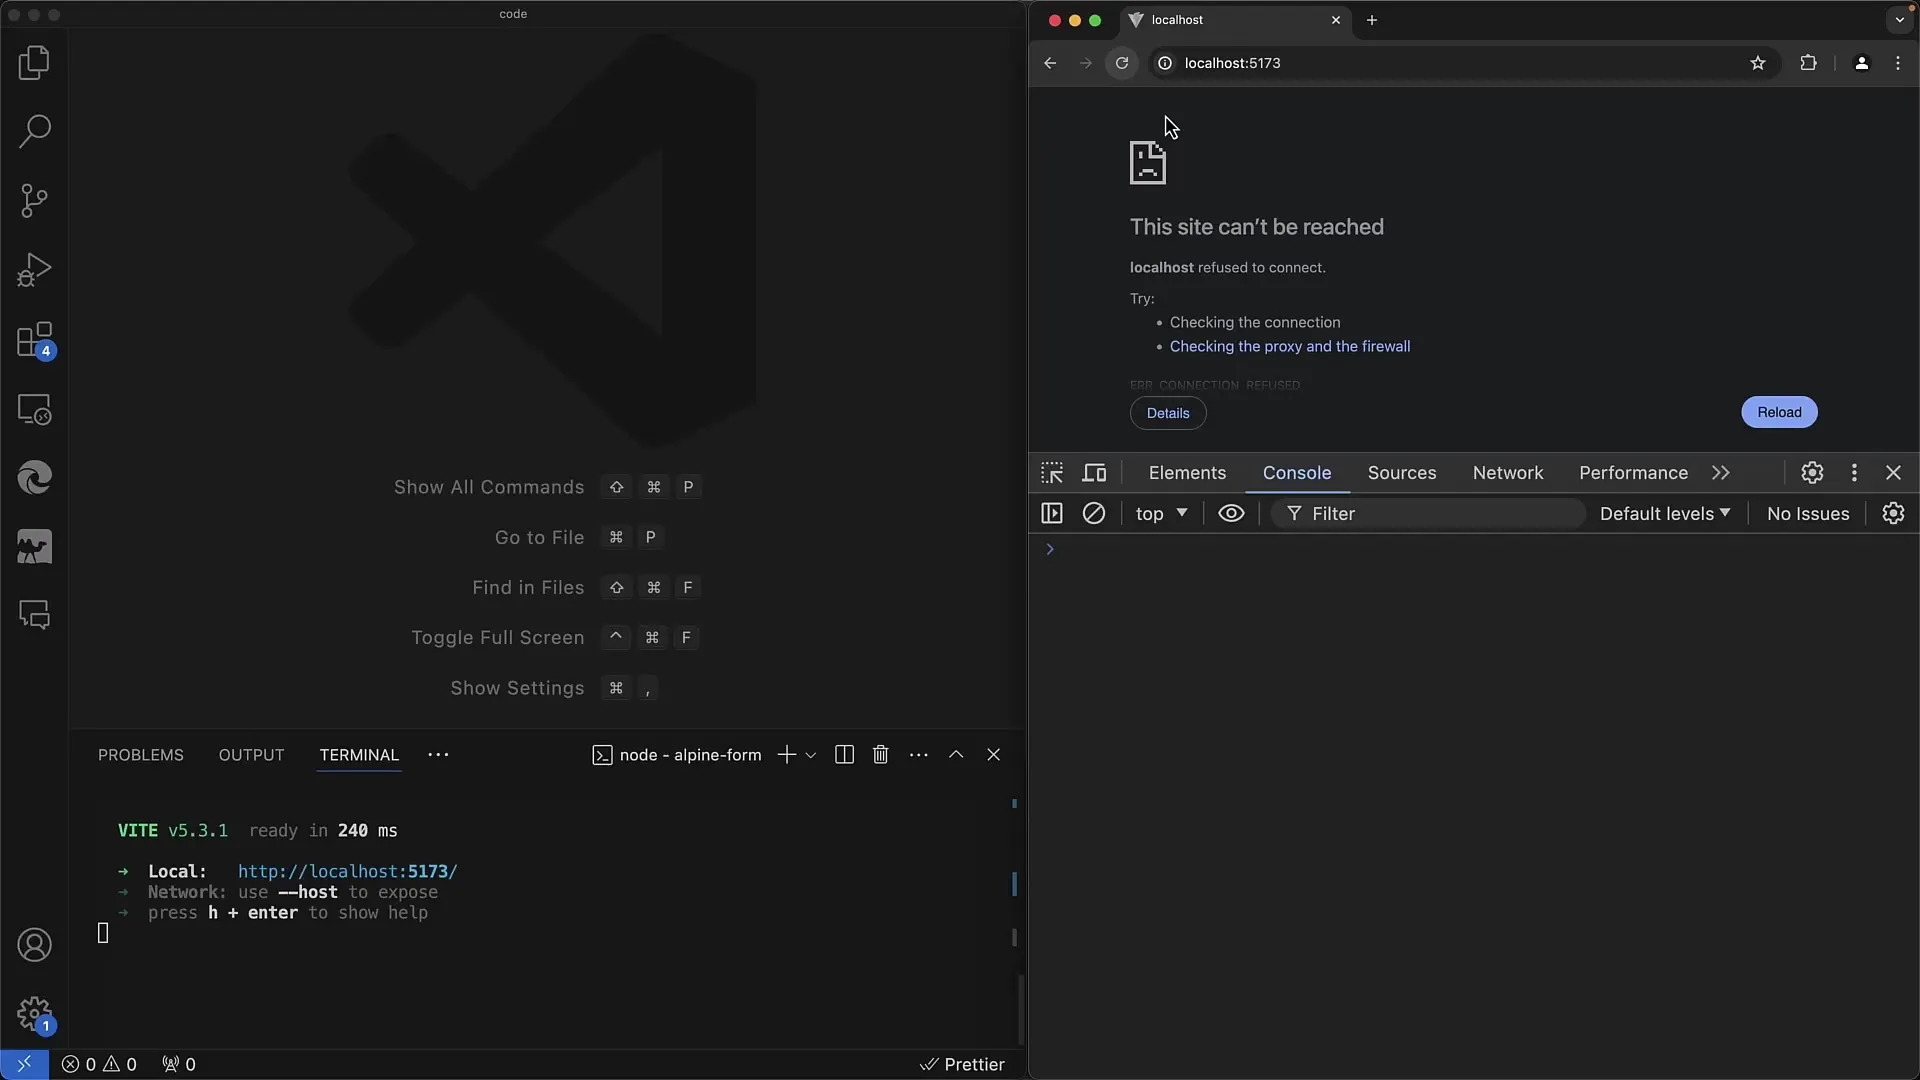The width and height of the screenshot is (1920, 1080).
Task: Switch to DevTools Sources tab
Action: tap(1402, 473)
